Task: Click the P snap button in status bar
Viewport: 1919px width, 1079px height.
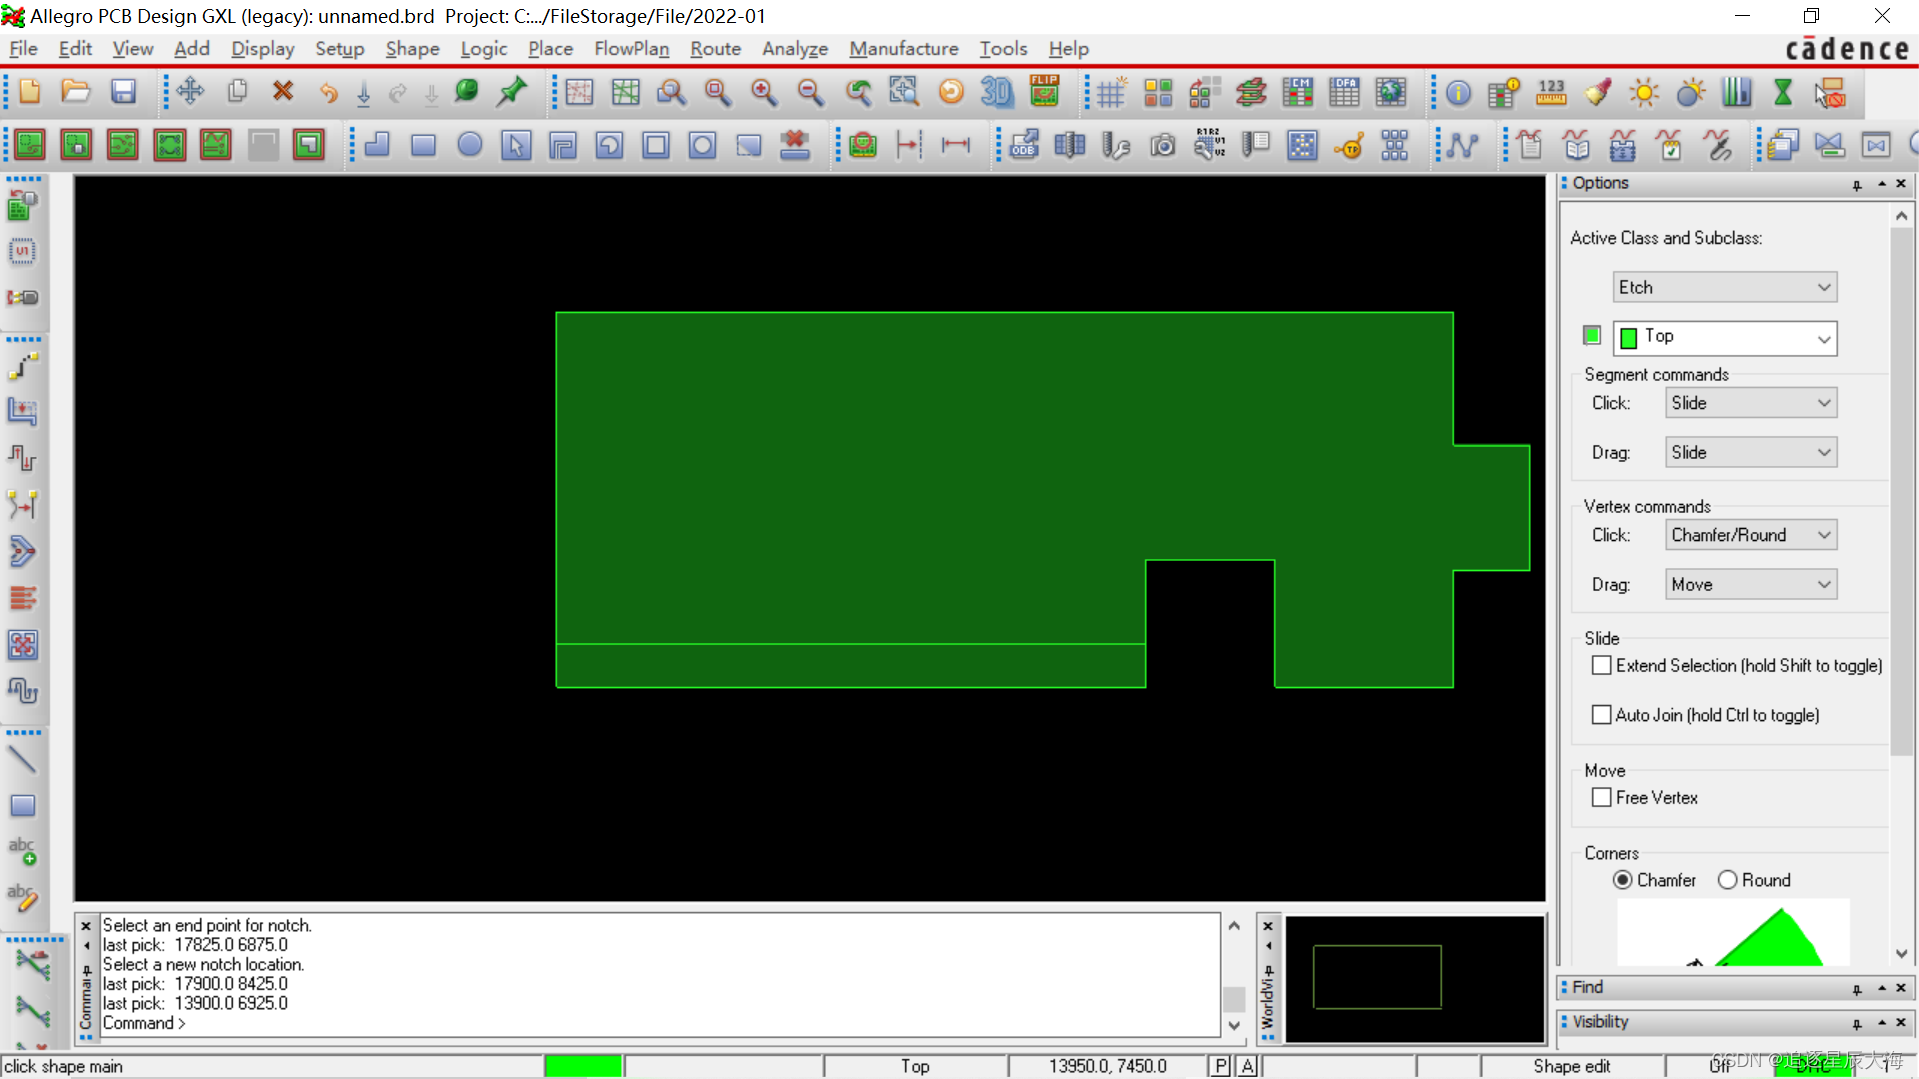Action: point(1219,1065)
